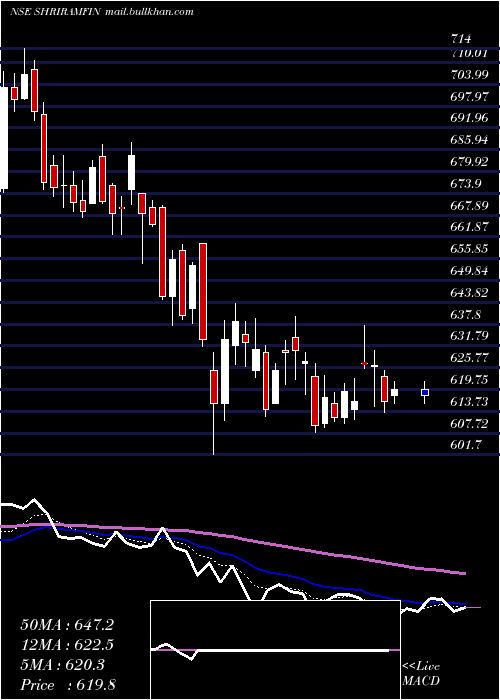Click the NSE SHRIRAMFIN chart title

point(56,12)
